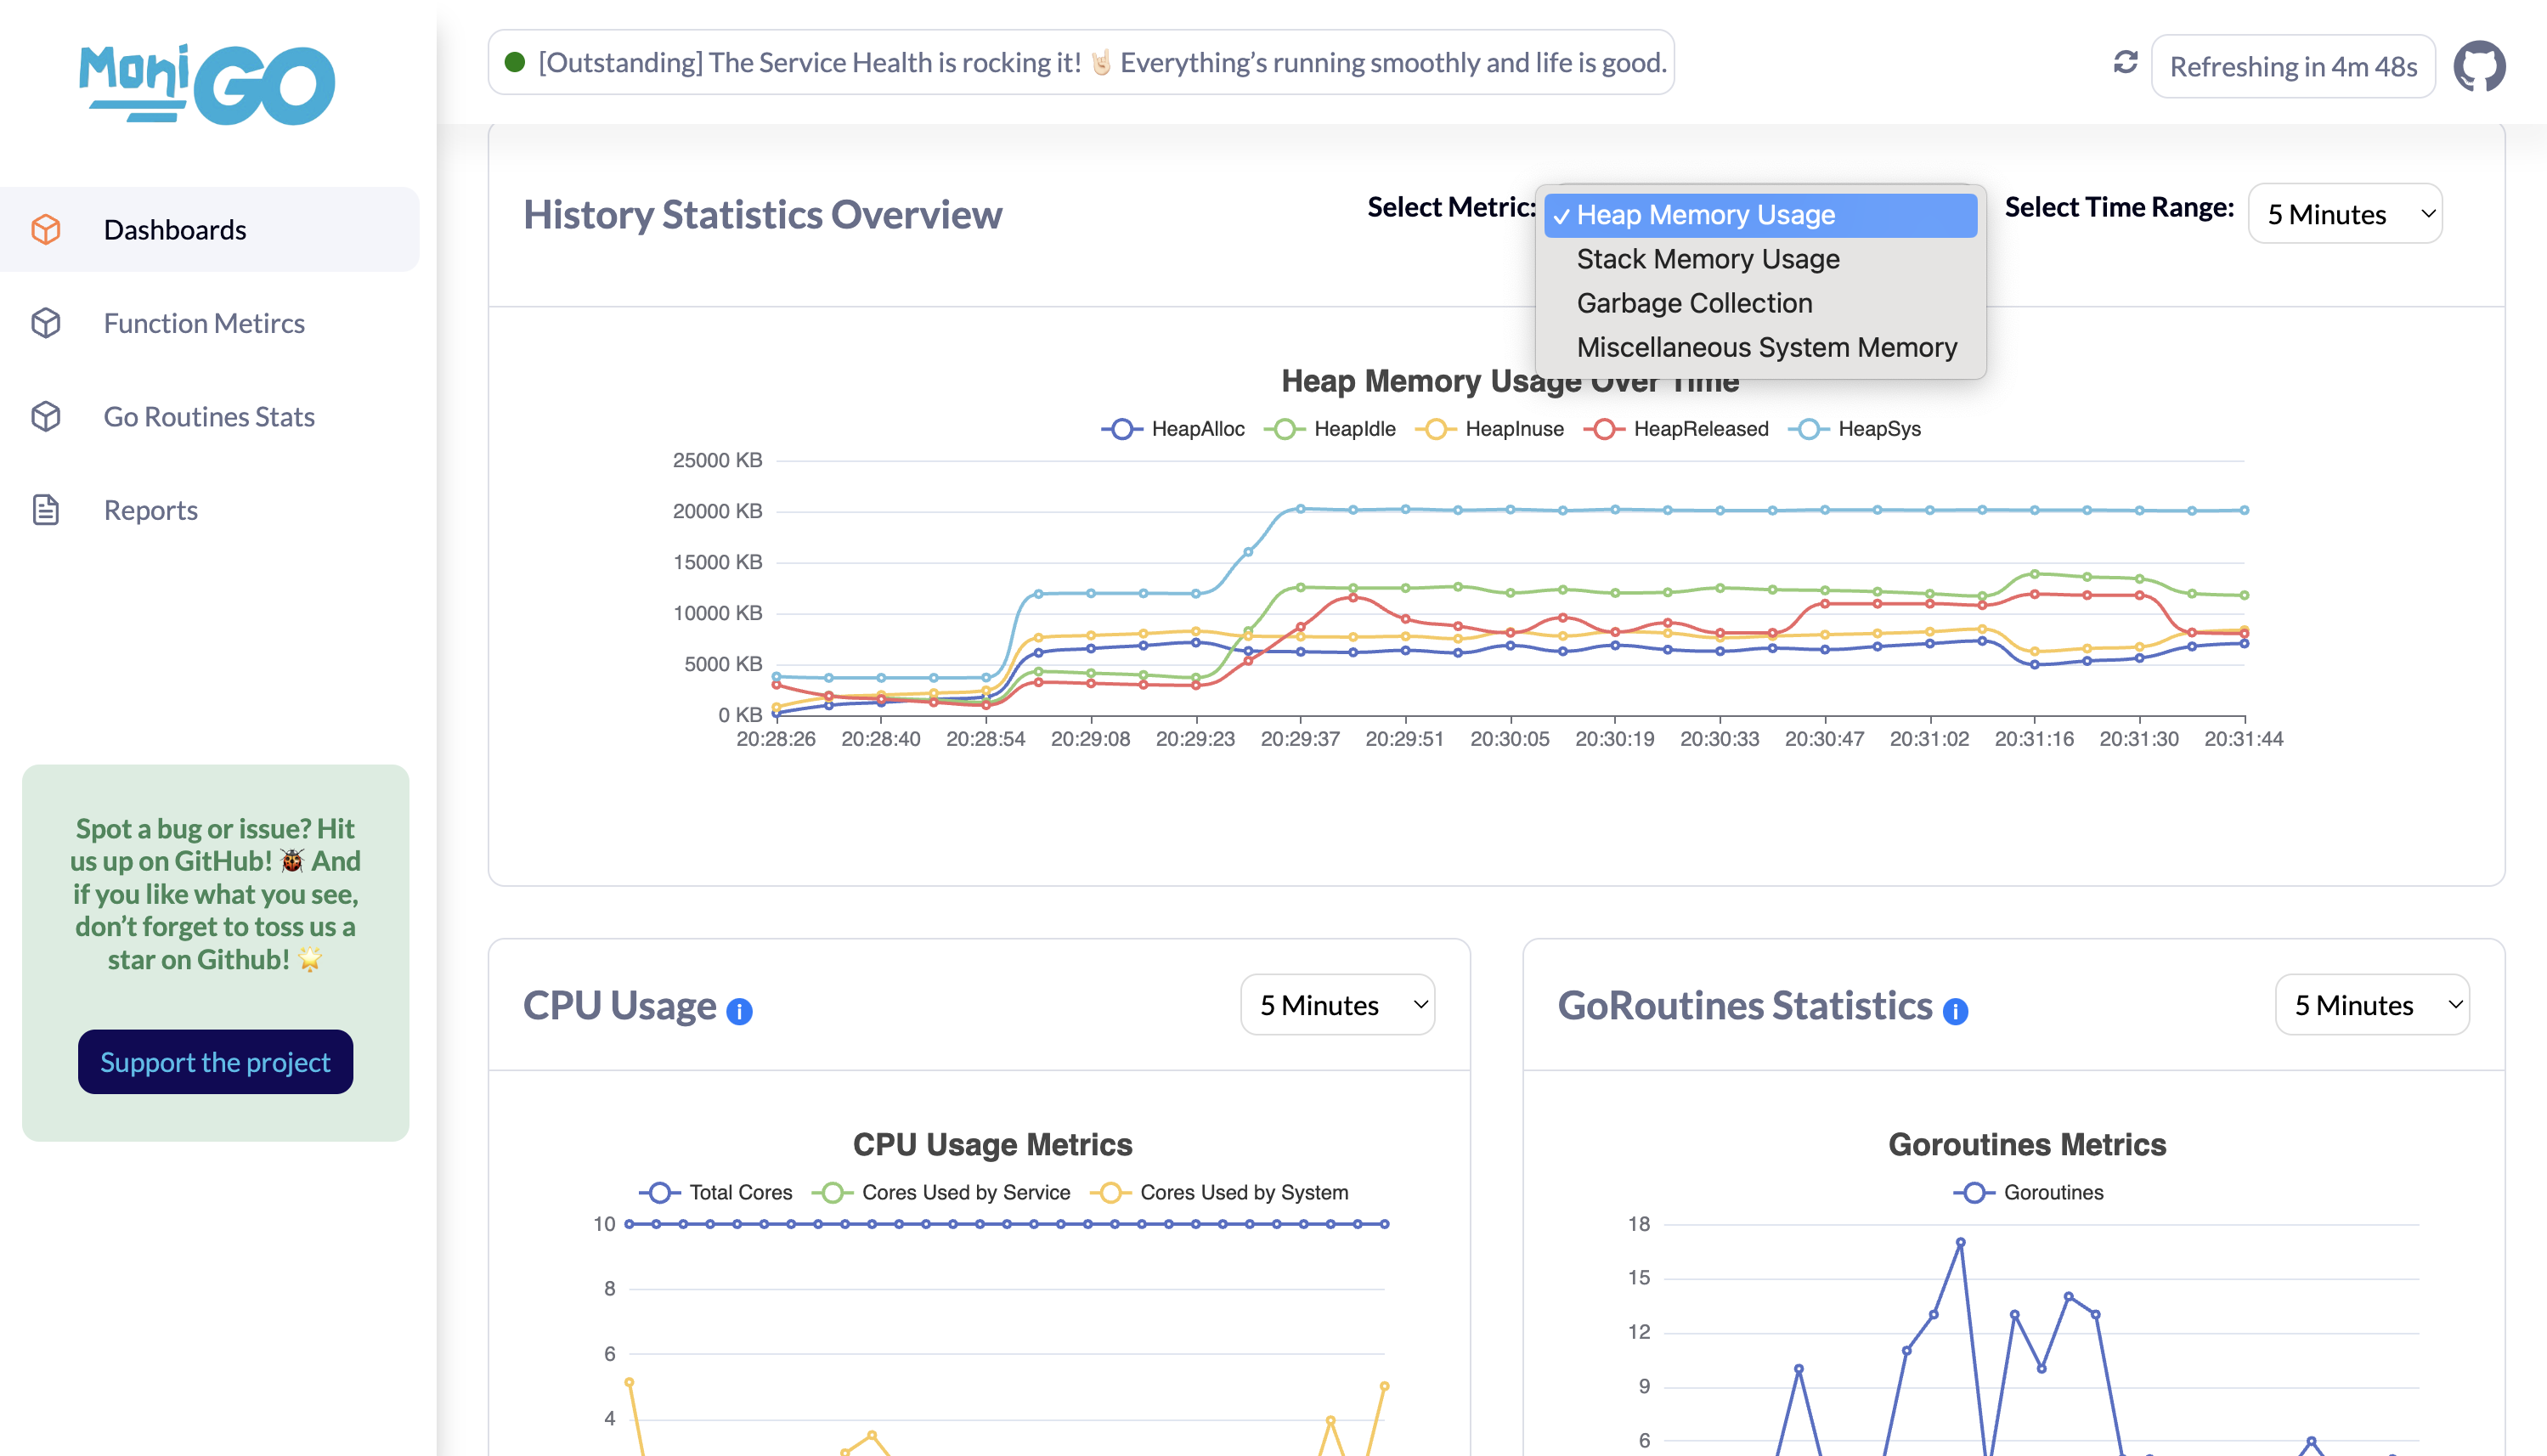Click the CPU Usage info icon
This screenshot has height=1456, width=2547.
tap(739, 1011)
